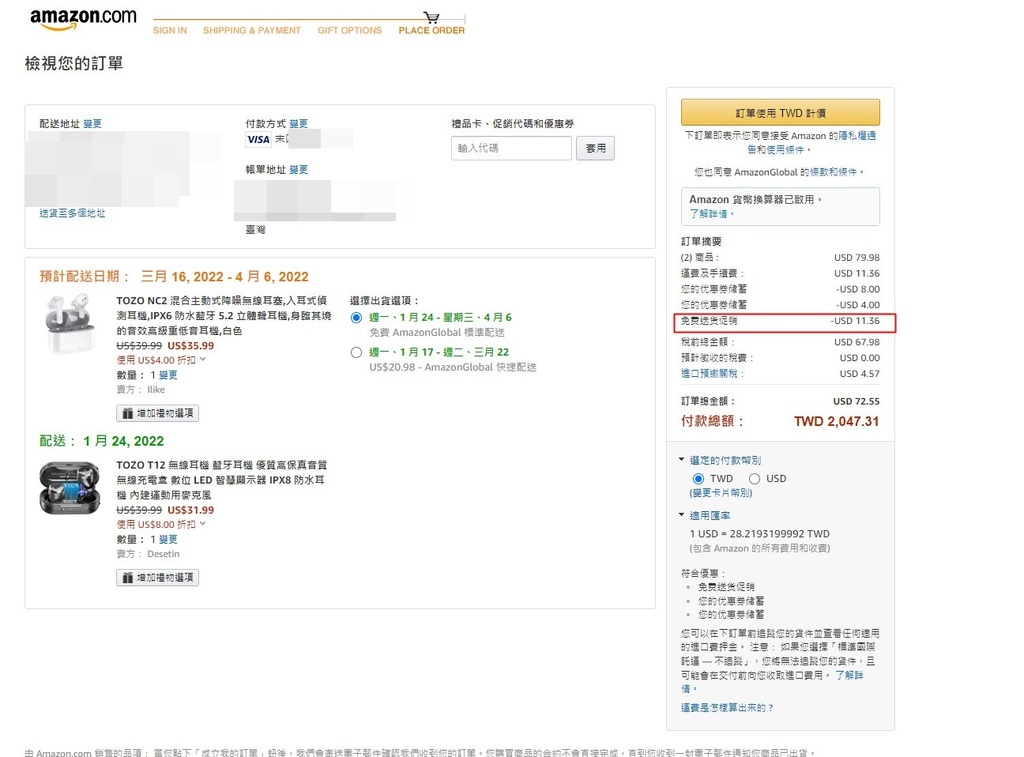Click the gift card code input field

click(511, 147)
